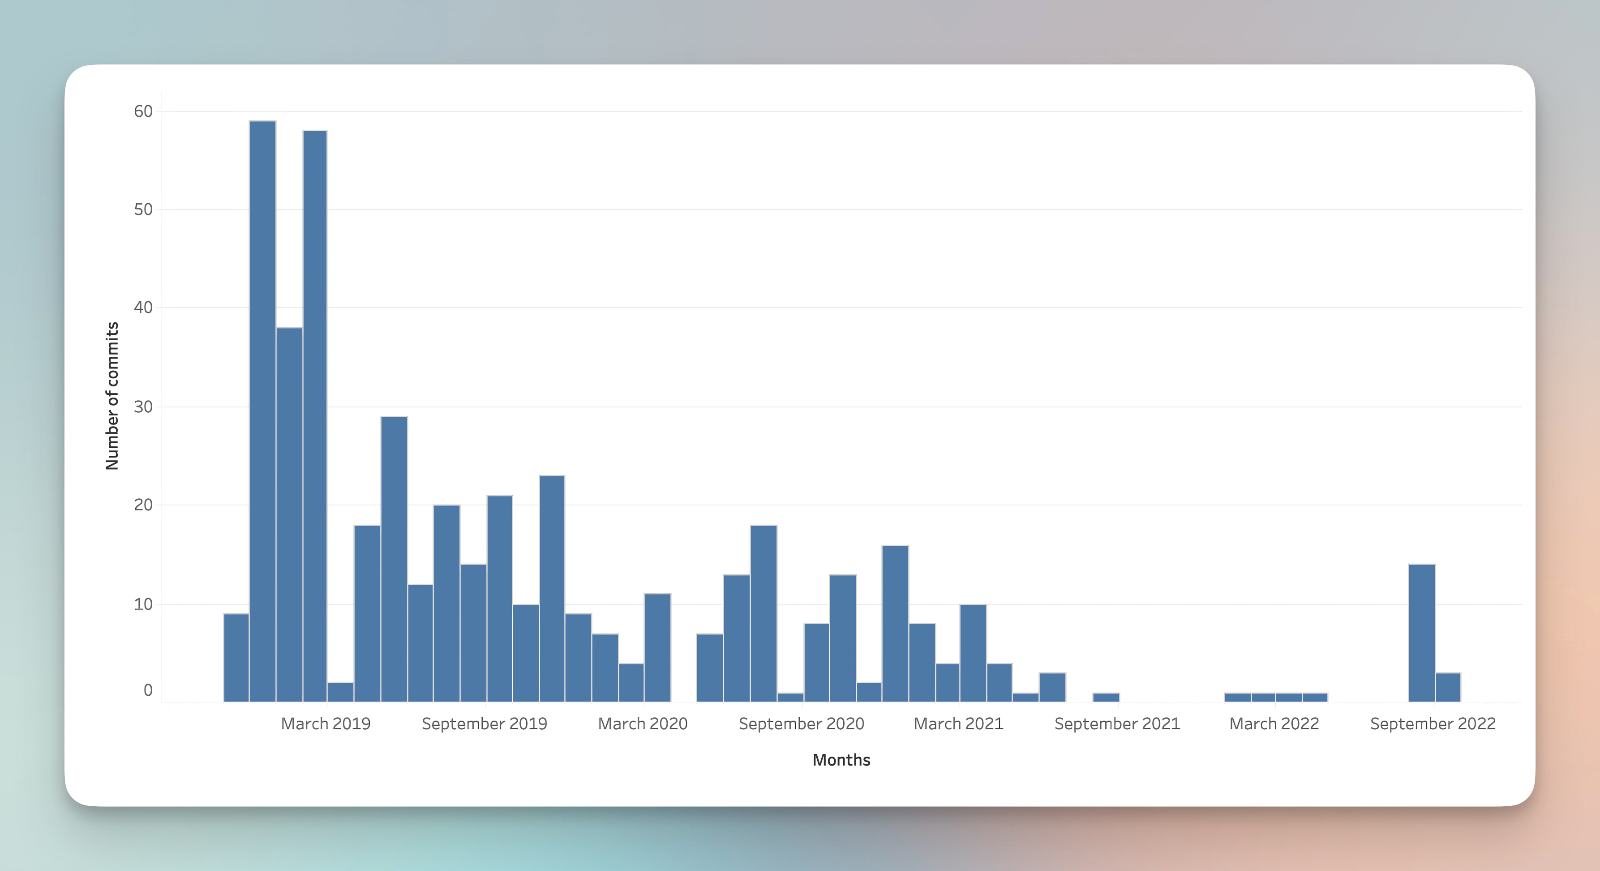Click the 'March 2019' x-axis label
The width and height of the screenshot is (1600, 871).
(x=325, y=724)
